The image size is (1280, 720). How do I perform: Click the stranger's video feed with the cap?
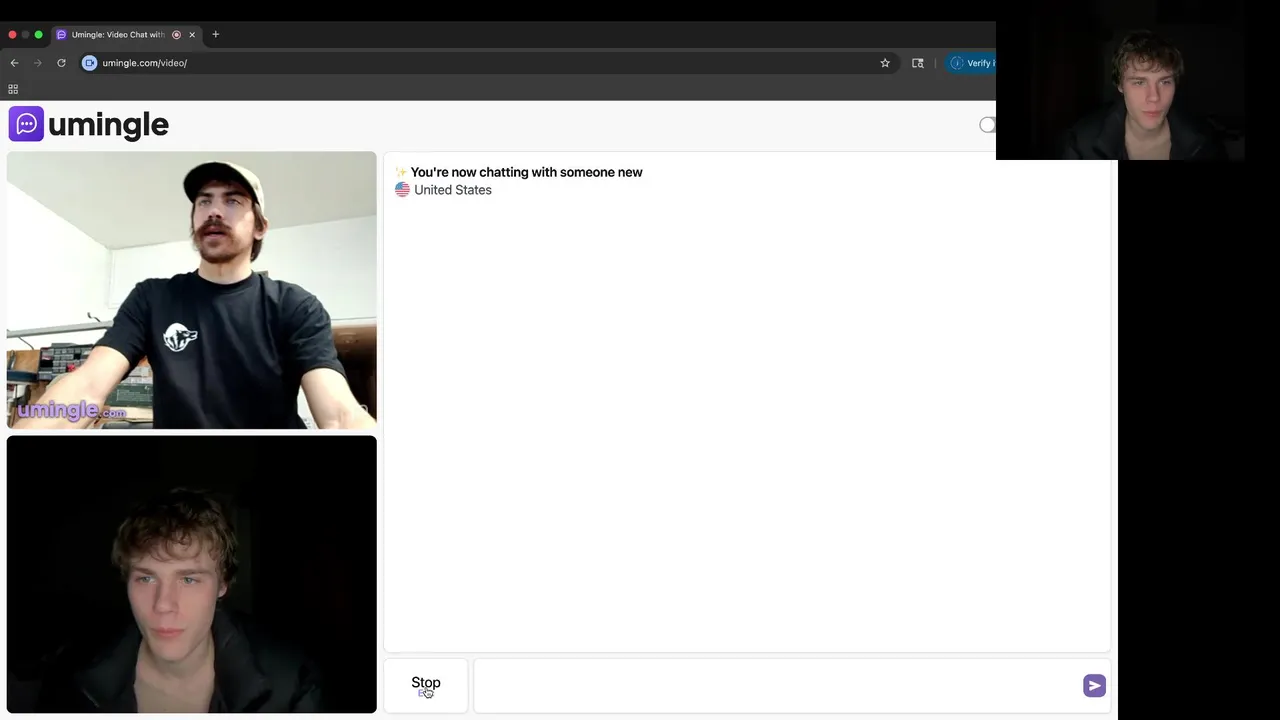[192, 290]
